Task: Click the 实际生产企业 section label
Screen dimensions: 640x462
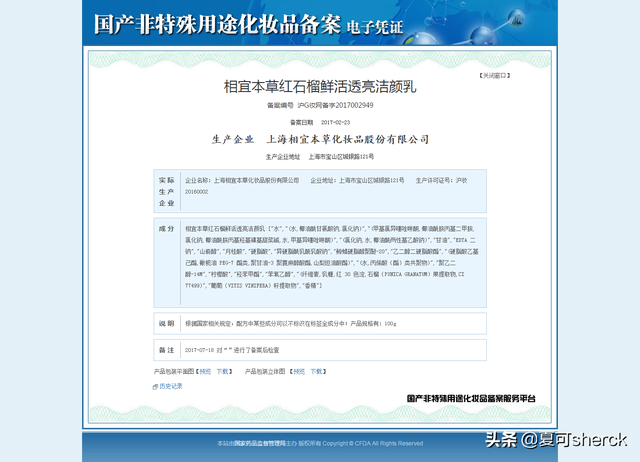Action: pyautogui.click(x=167, y=191)
